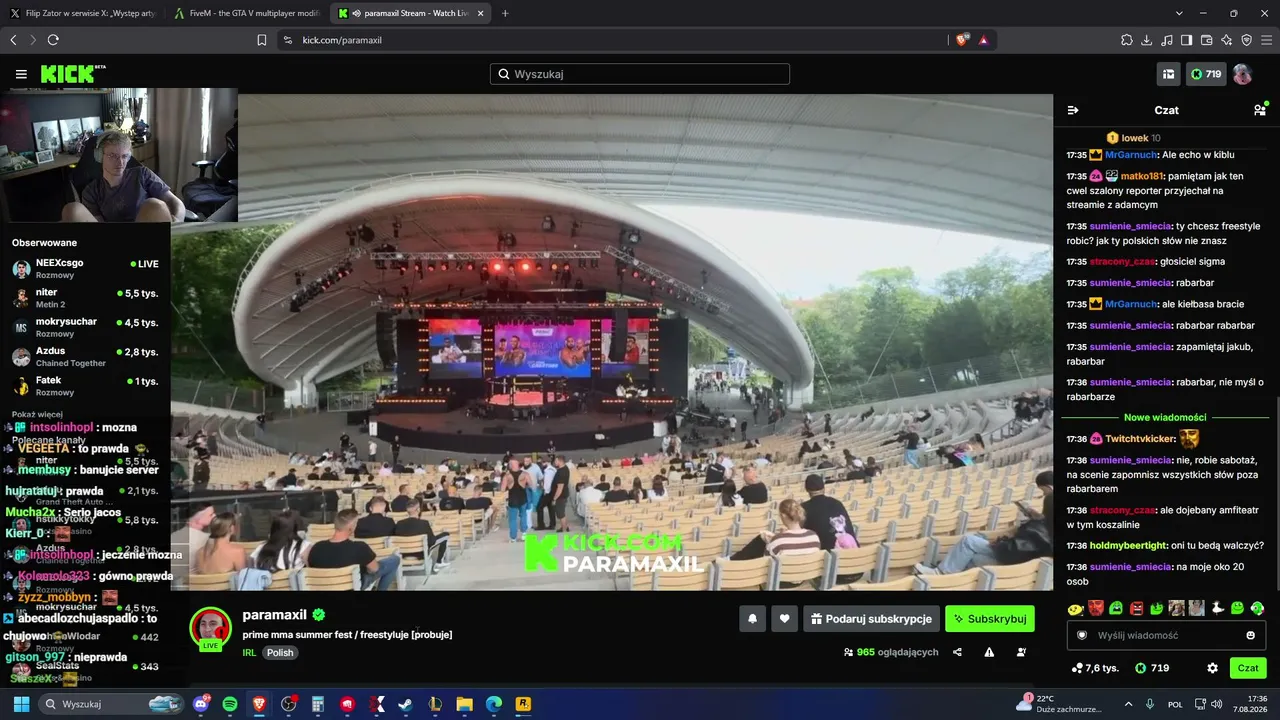1280x720 pixels.
Task: Bookmark this page in the address bar
Action: point(262,40)
